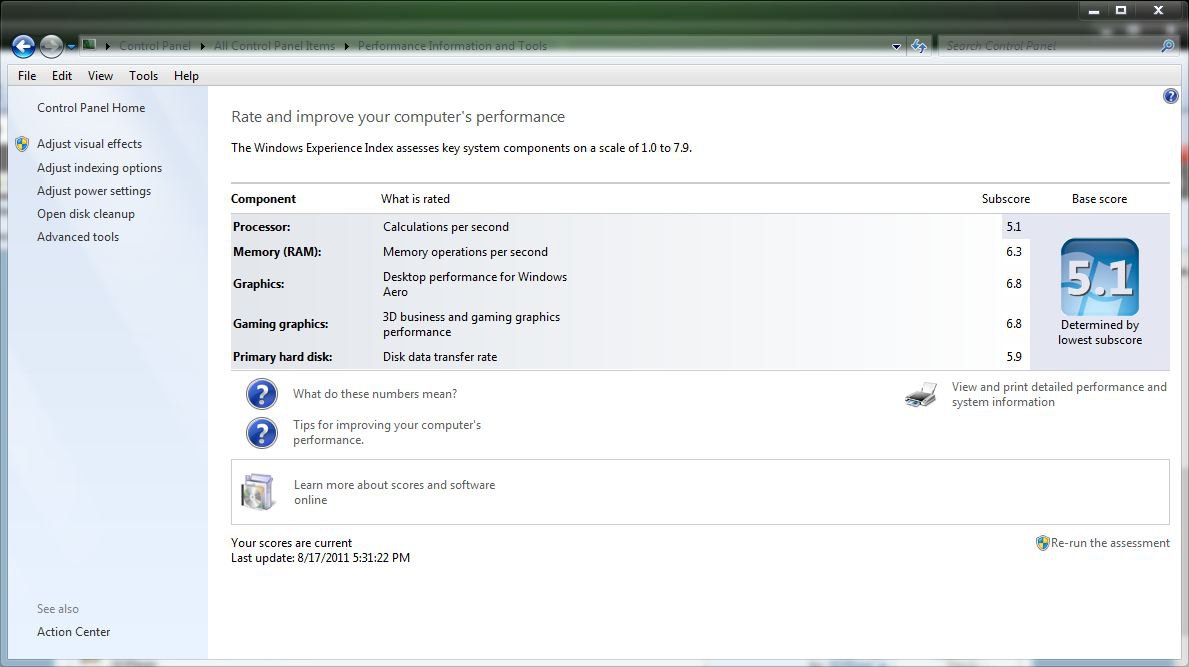Open Advanced tools
The width and height of the screenshot is (1189, 667).
coord(78,236)
